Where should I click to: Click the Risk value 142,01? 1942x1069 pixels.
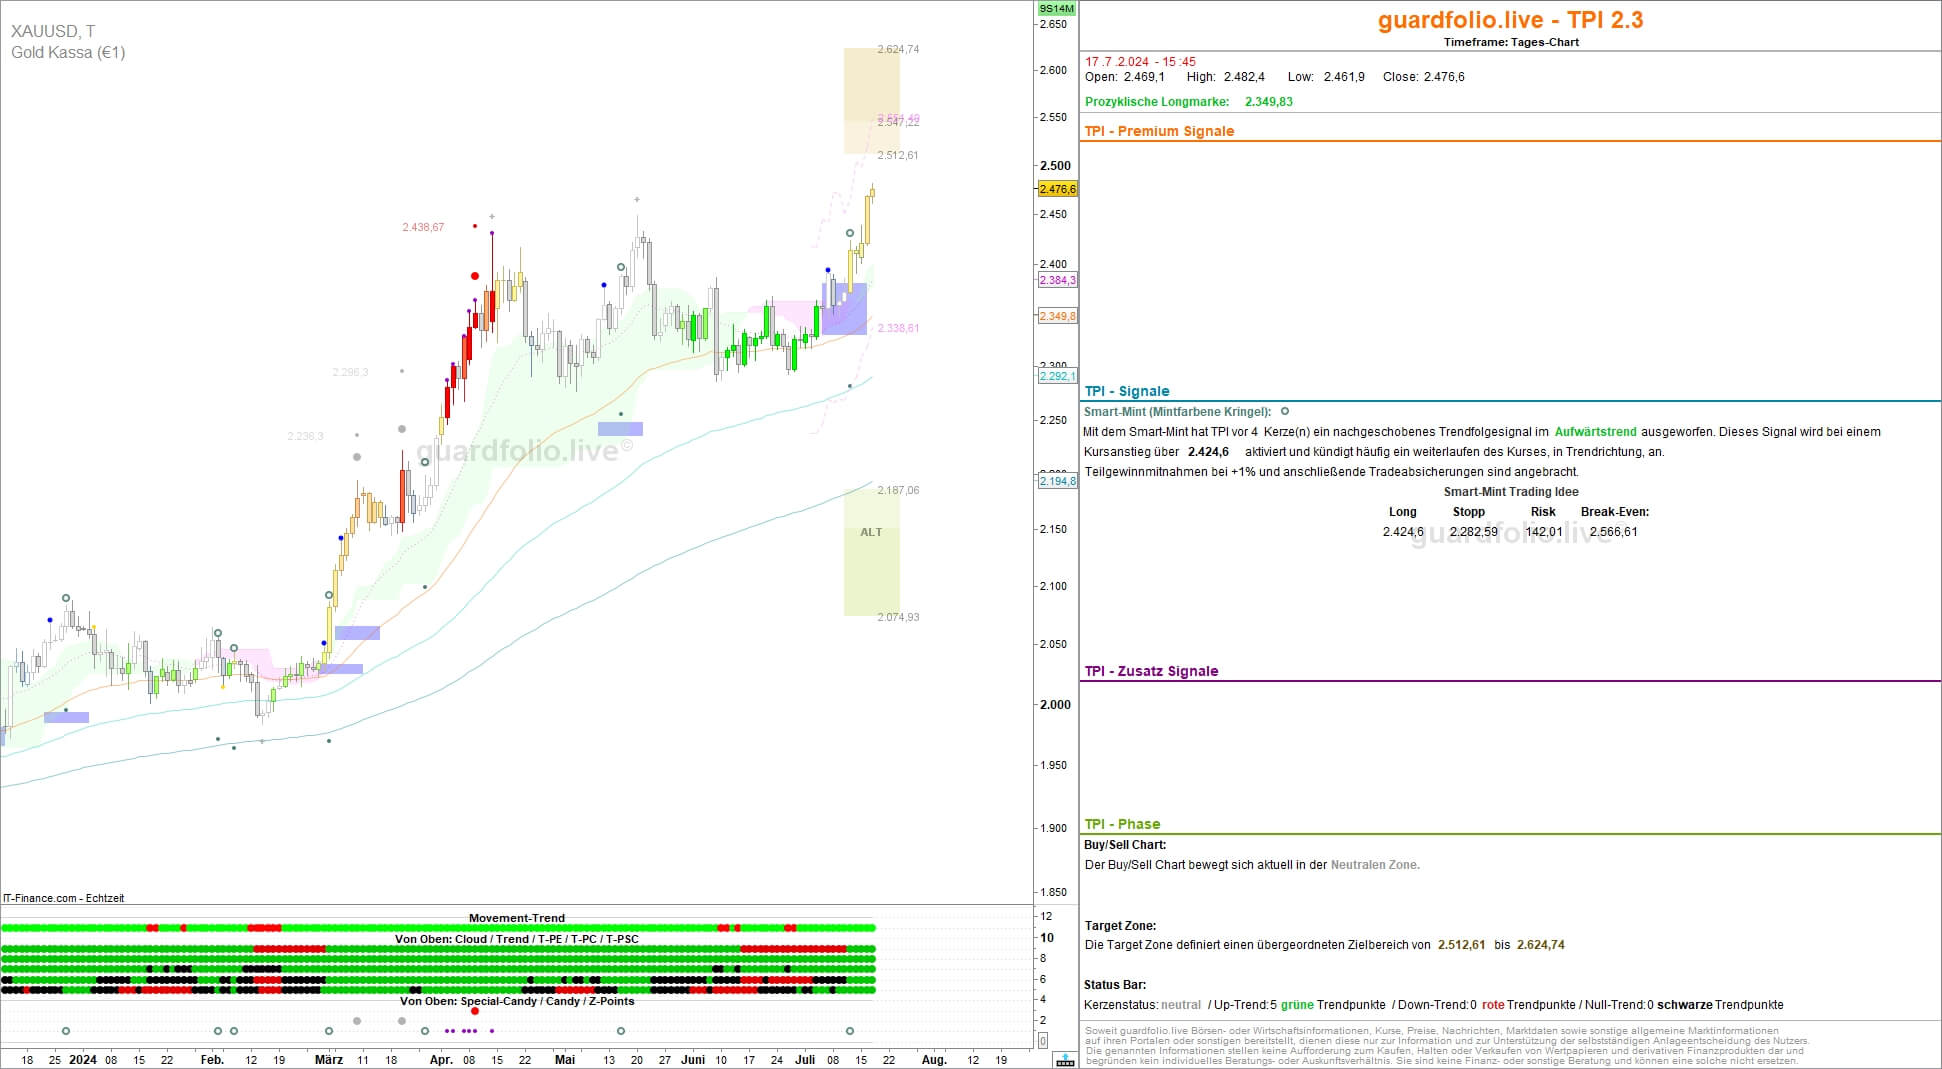click(x=1543, y=532)
